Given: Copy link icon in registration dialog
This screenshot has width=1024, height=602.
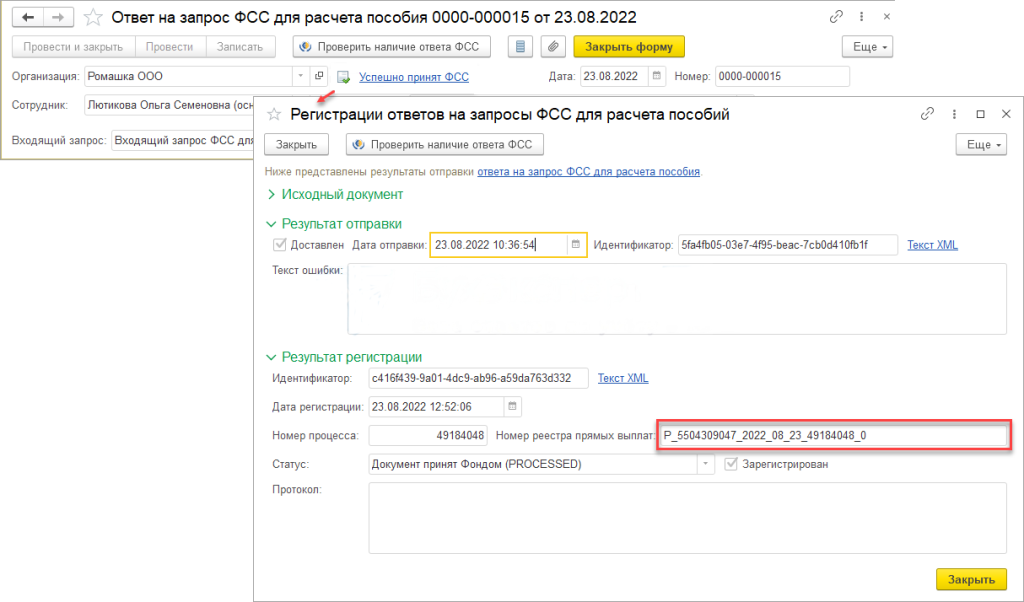Looking at the screenshot, I should point(927,114).
